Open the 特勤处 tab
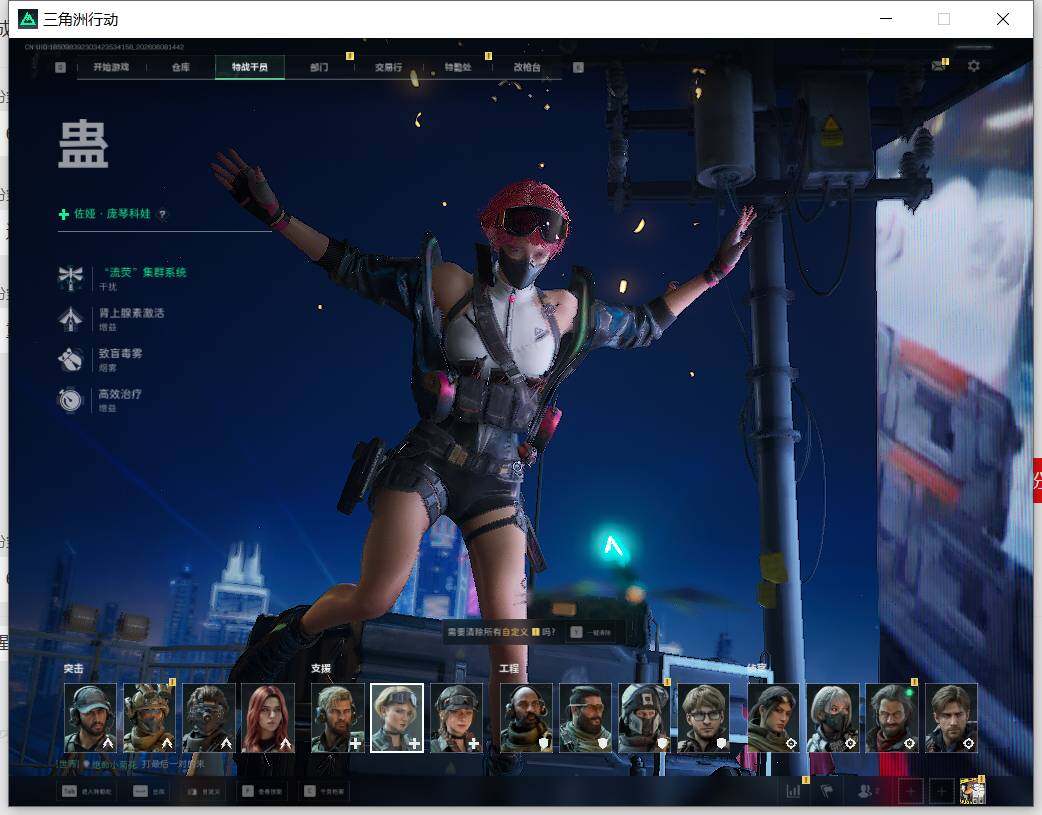 [x=458, y=67]
